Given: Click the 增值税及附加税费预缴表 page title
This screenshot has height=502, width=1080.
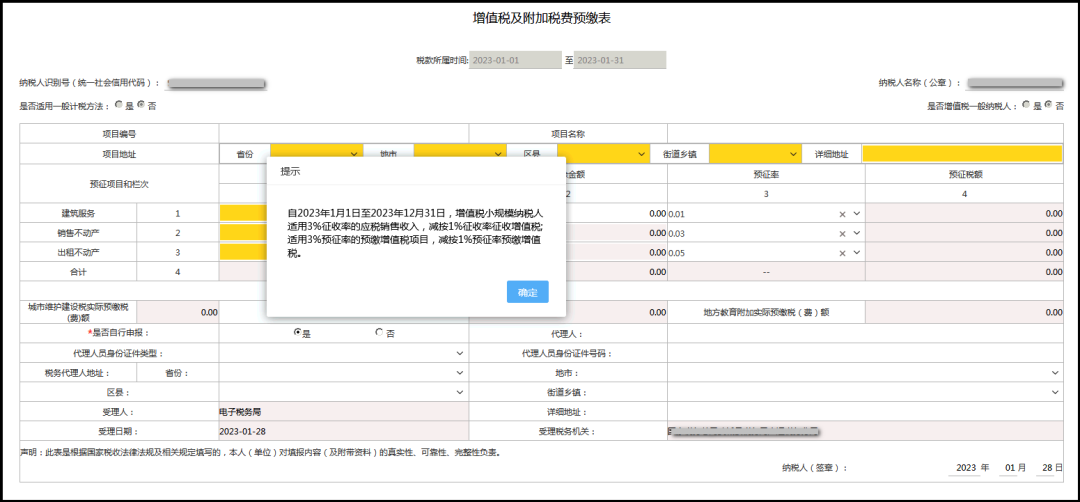Looking at the screenshot, I should 541,19.
